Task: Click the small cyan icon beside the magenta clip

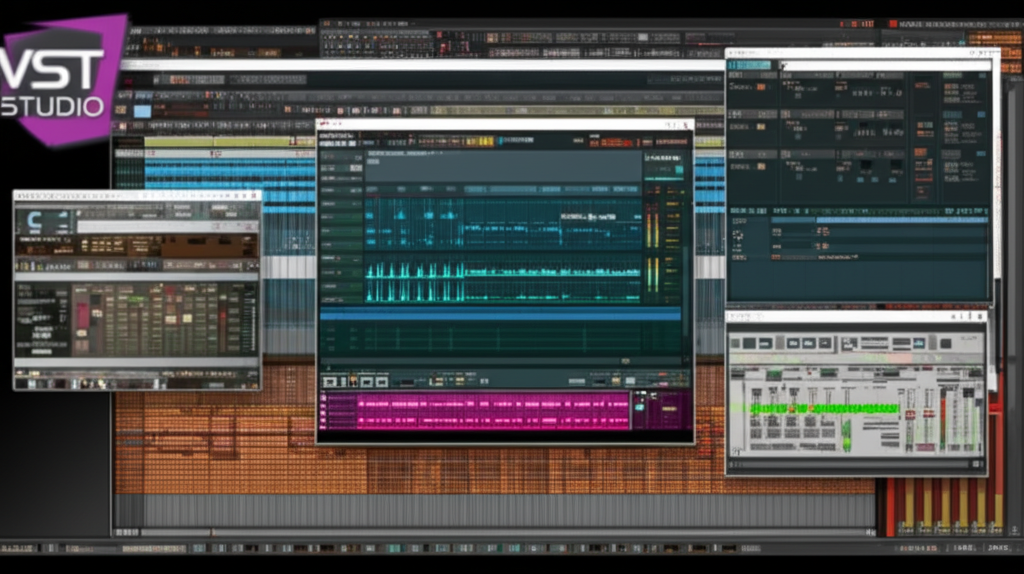Action: [640, 407]
